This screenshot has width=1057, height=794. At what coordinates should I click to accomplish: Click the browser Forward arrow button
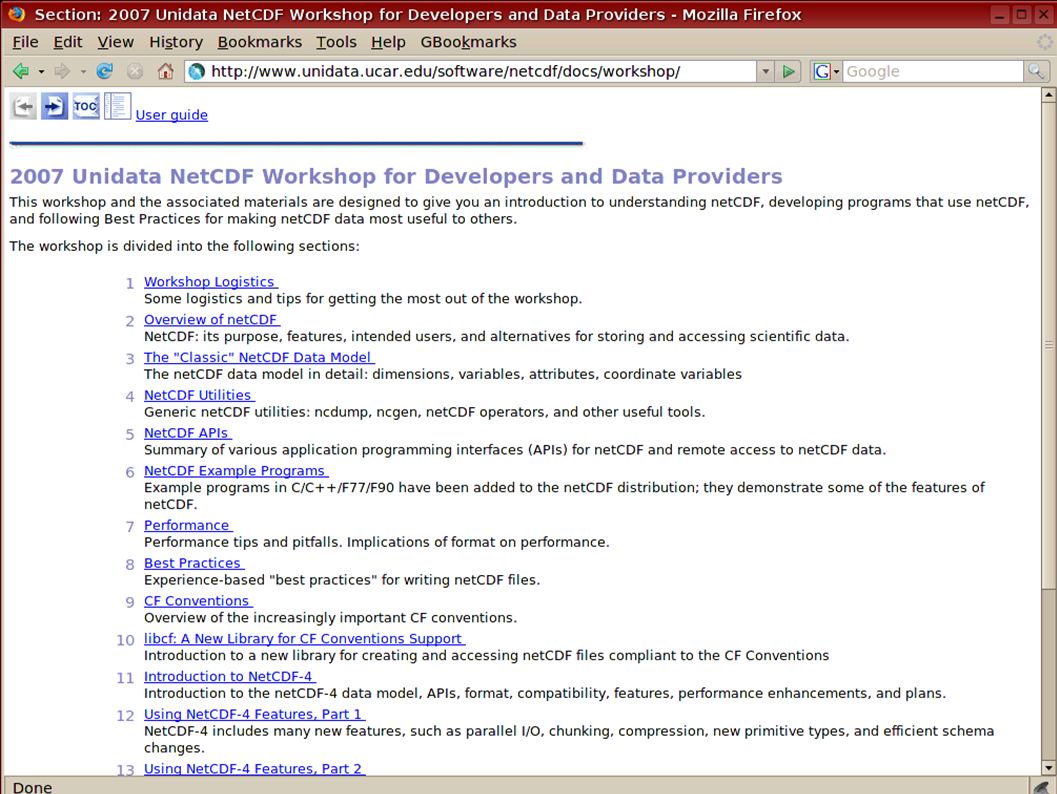pyautogui.click(x=61, y=71)
